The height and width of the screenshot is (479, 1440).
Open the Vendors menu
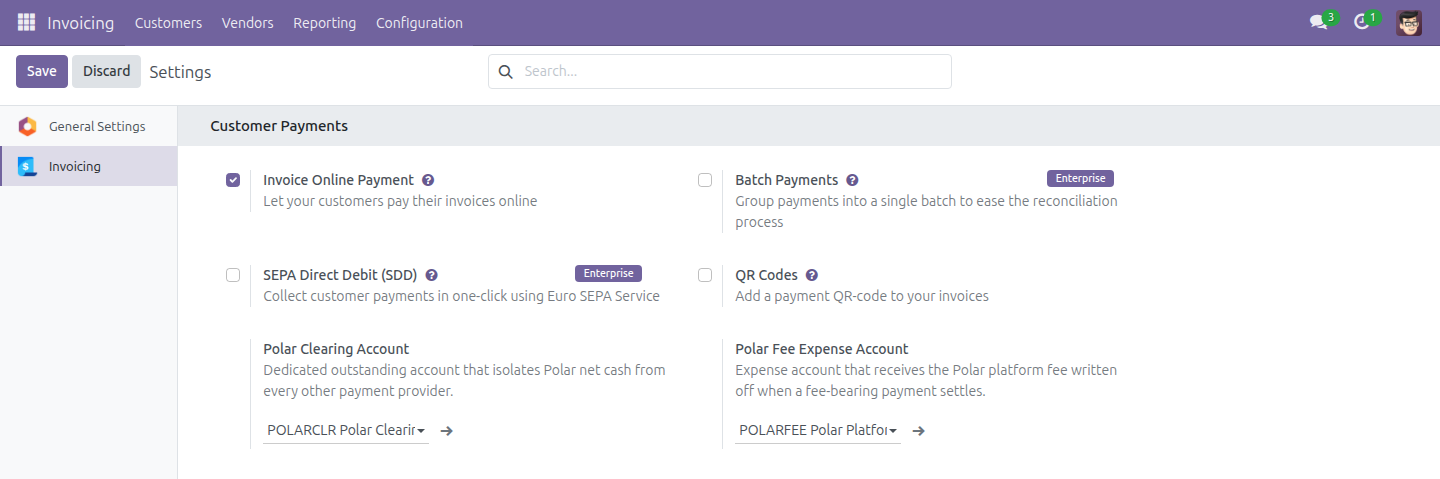pyautogui.click(x=247, y=22)
